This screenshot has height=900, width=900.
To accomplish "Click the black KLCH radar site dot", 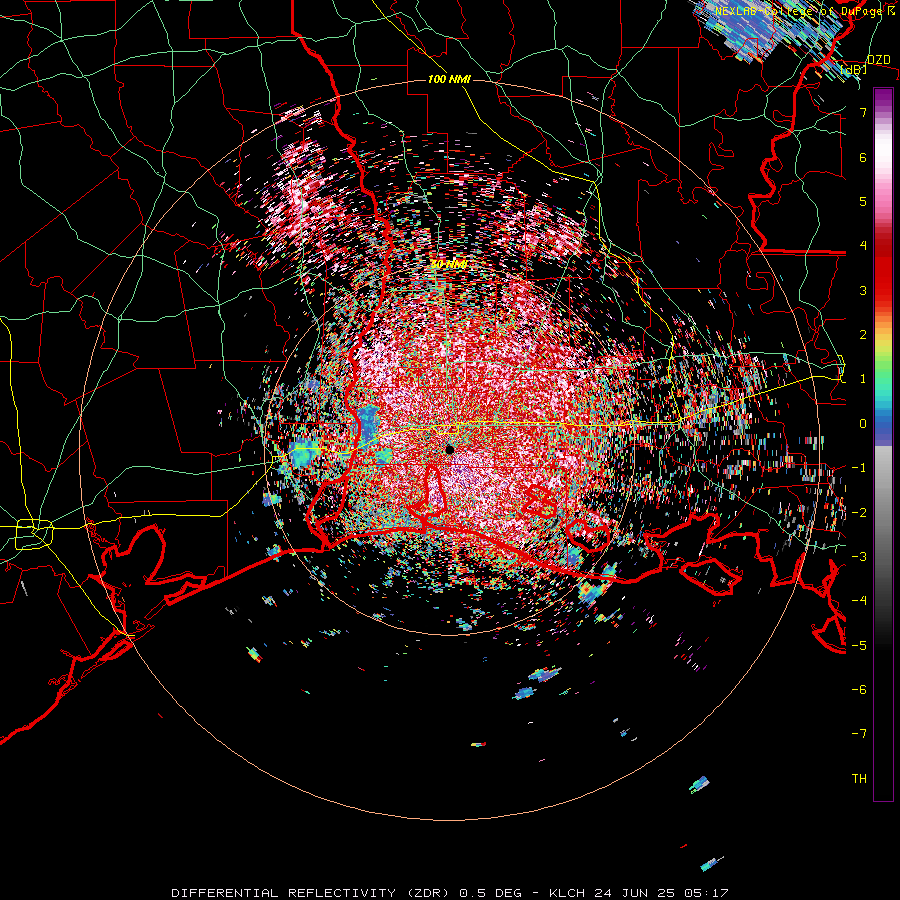I will coord(450,449).
